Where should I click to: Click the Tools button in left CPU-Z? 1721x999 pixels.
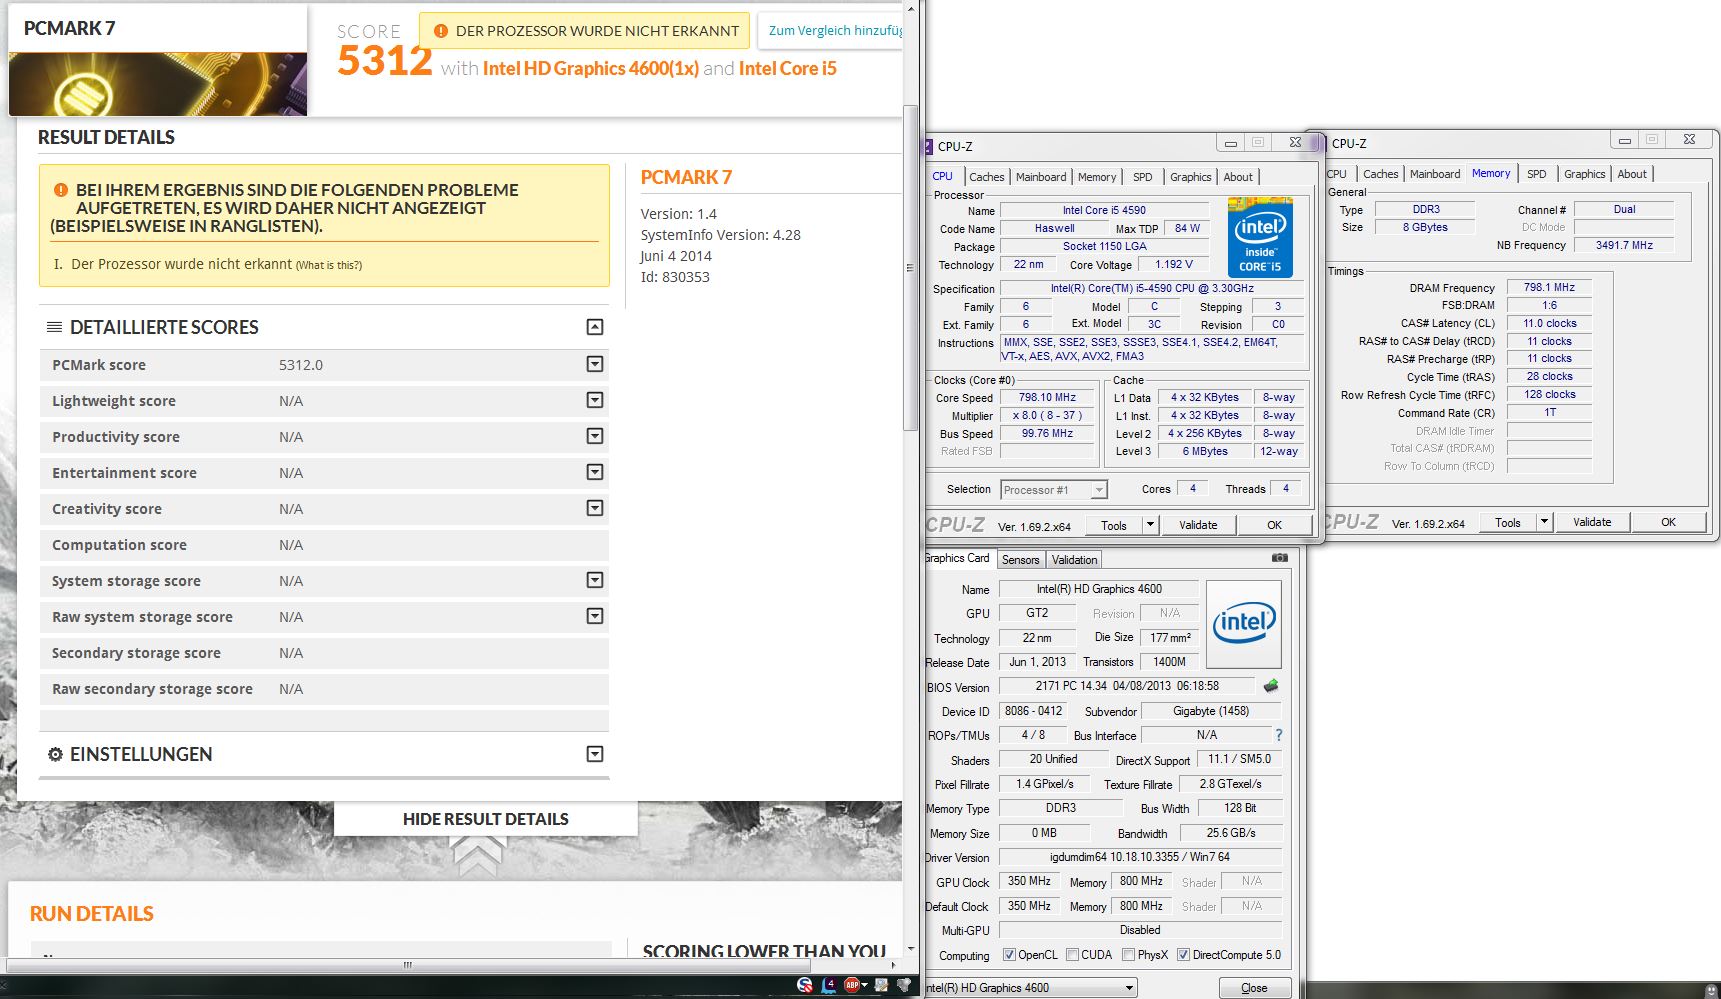click(1114, 525)
